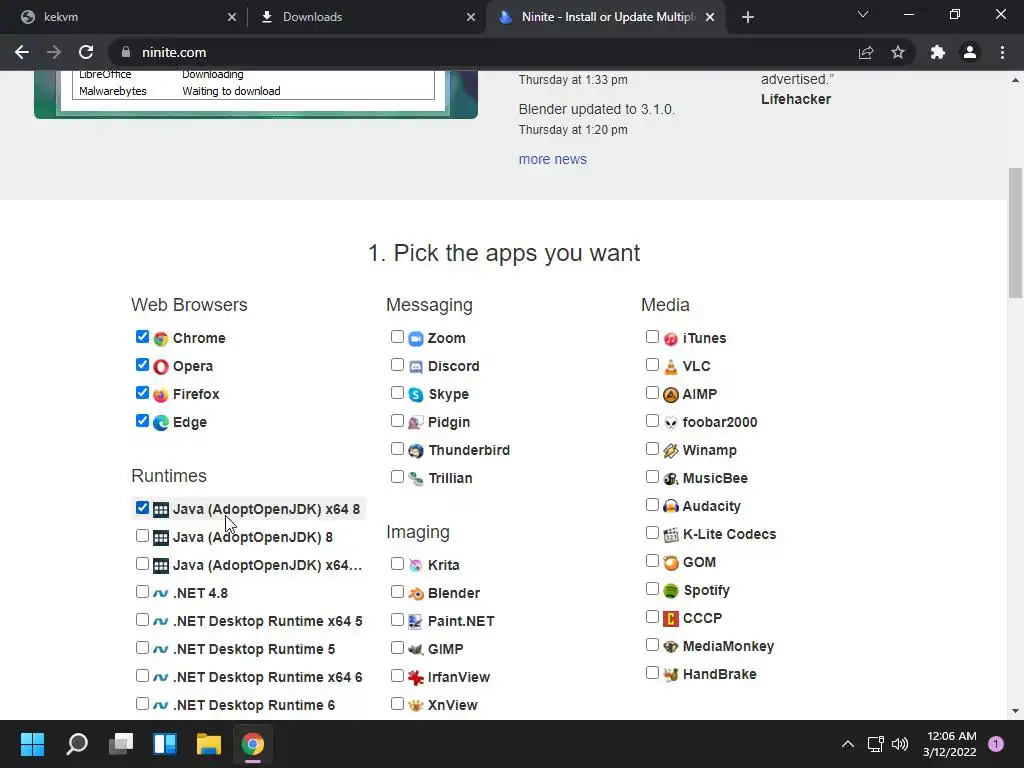Open Windows Start menu in taskbar
The height and width of the screenshot is (768, 1024).
pyautogui.click(x=33, y=744)
